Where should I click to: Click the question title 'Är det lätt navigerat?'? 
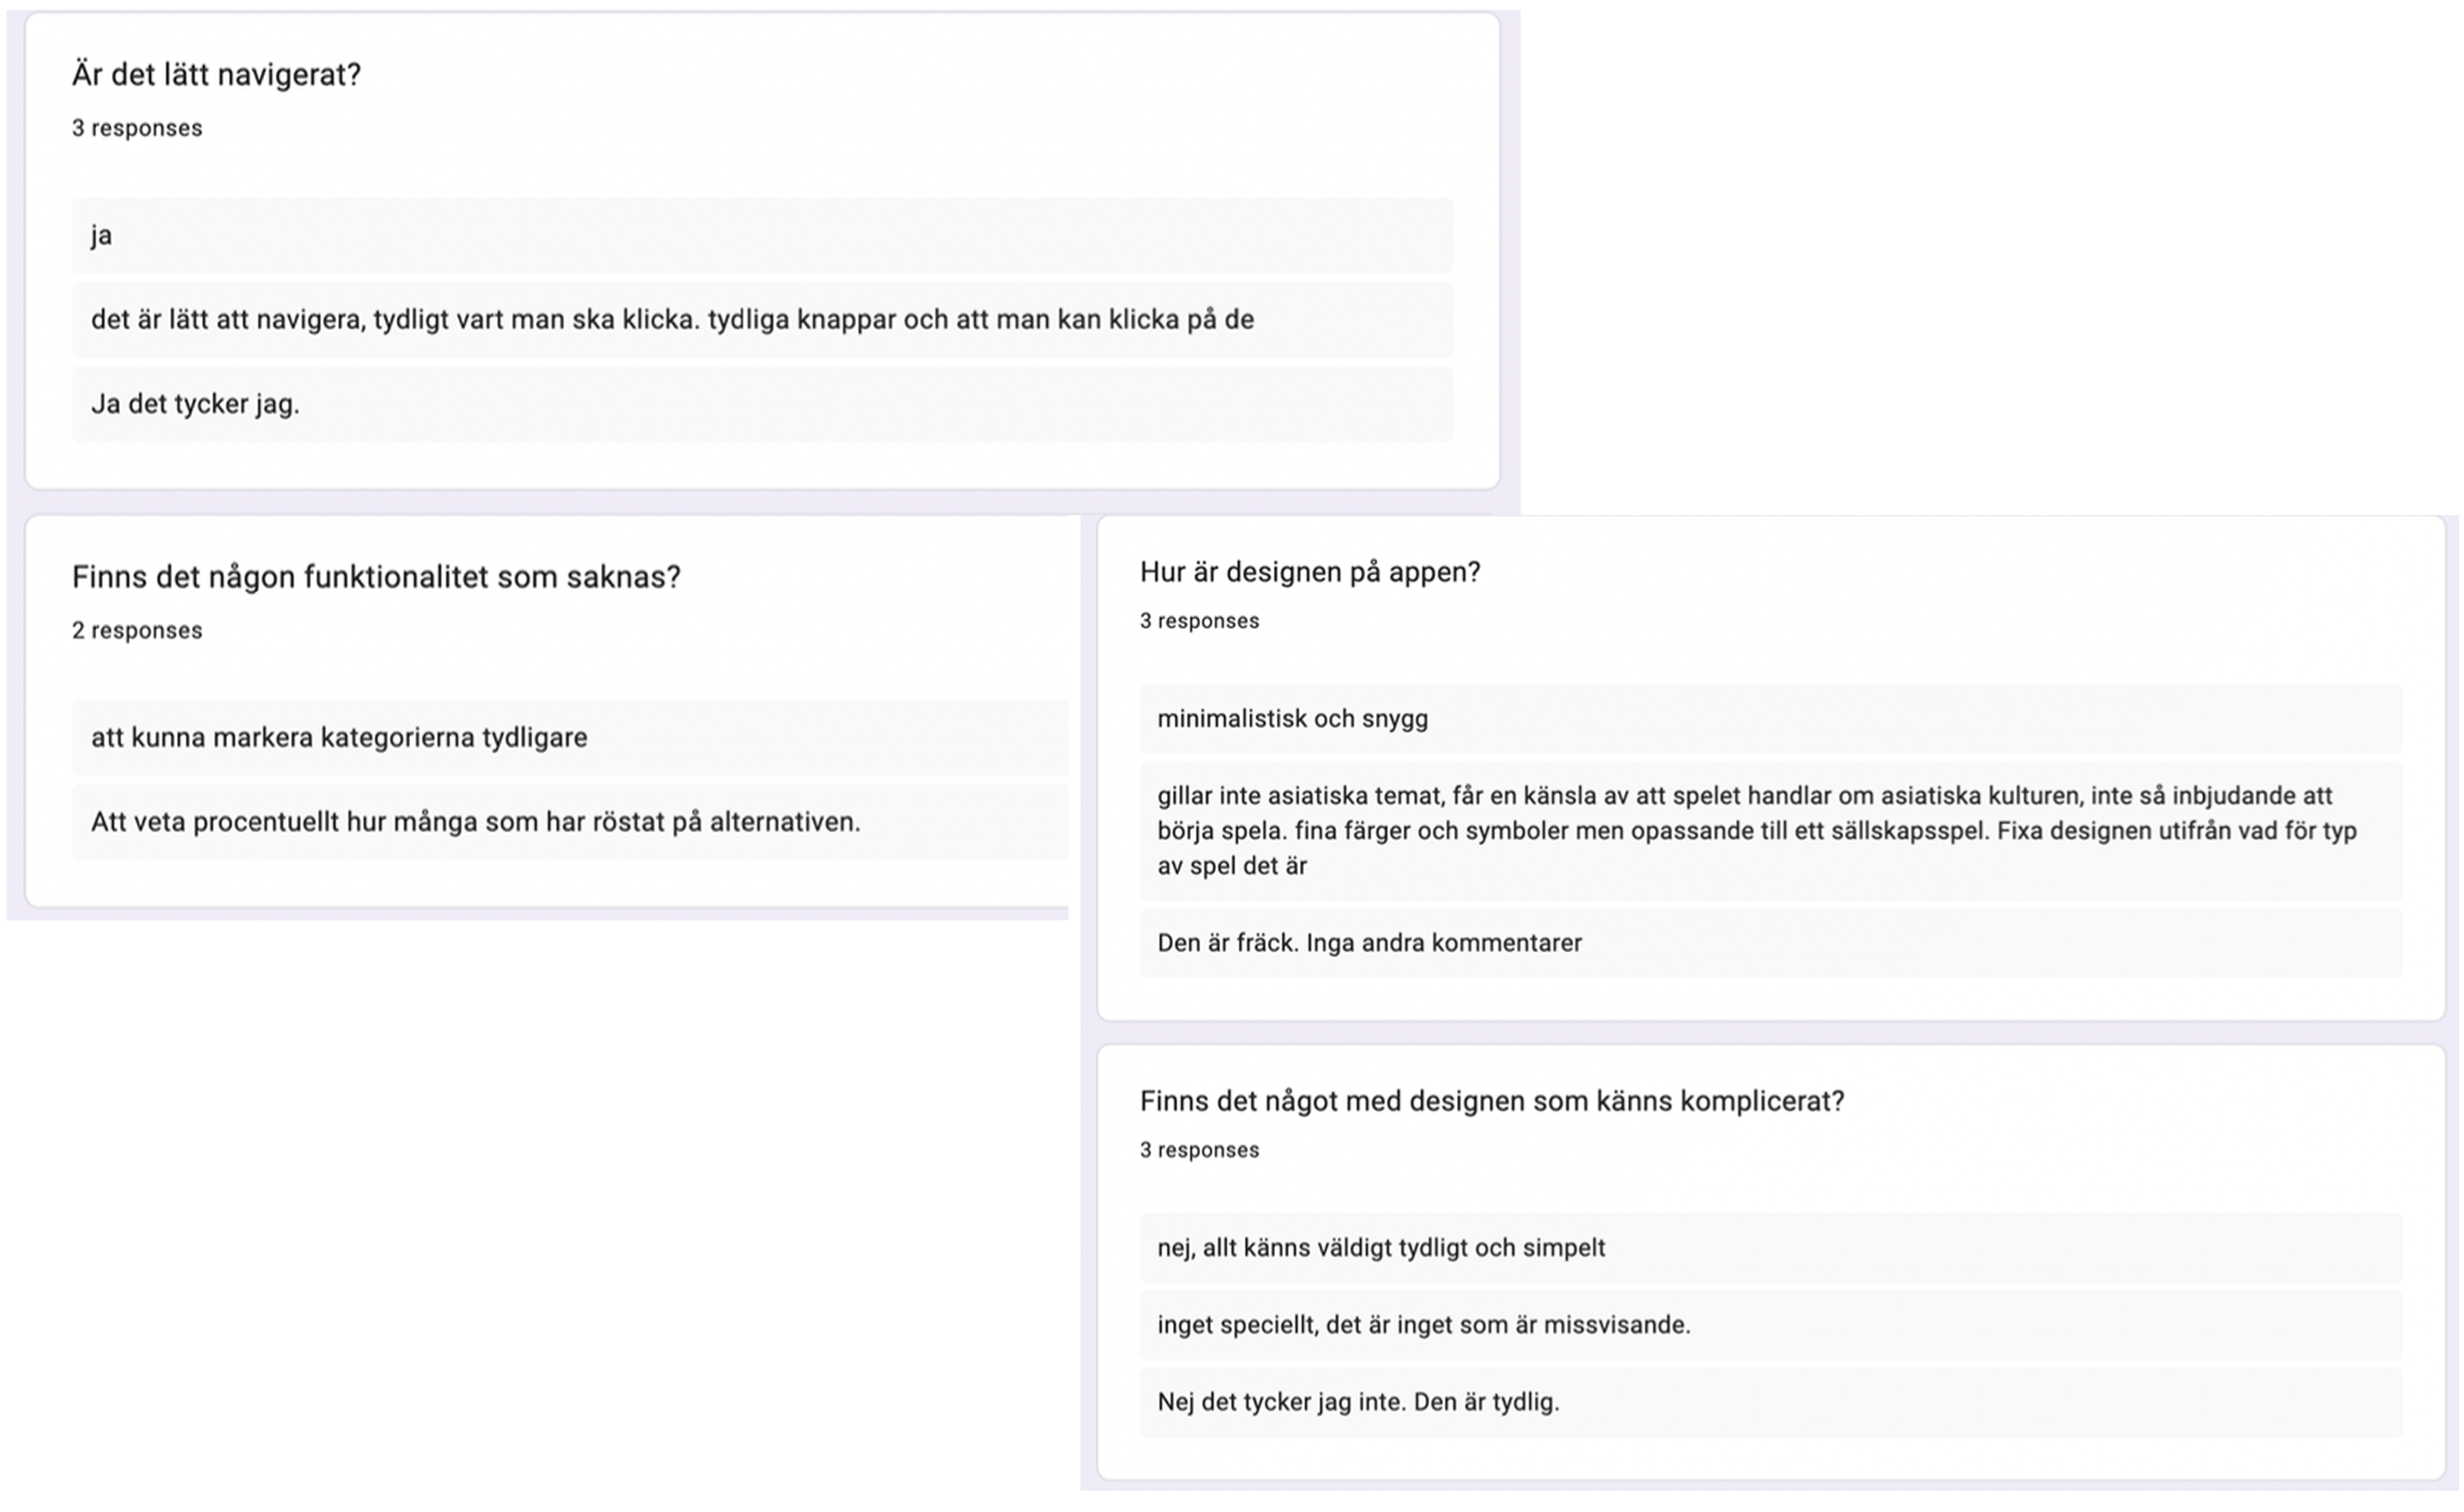(216, 75)
